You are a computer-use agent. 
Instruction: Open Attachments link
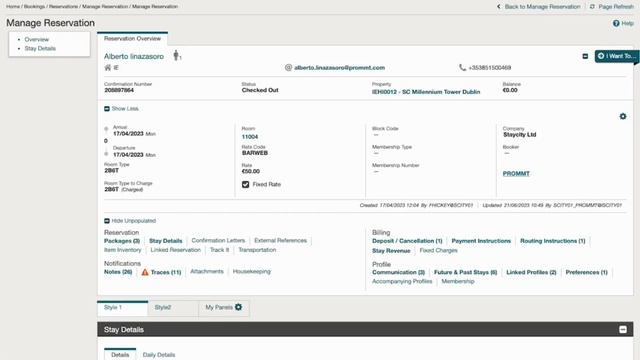(207, 271)
